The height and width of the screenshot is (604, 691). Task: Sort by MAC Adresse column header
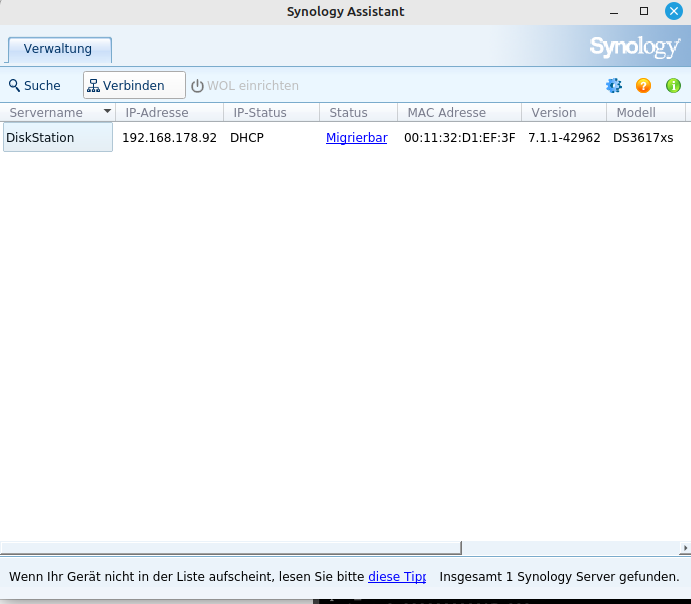(x=447, y=113)
